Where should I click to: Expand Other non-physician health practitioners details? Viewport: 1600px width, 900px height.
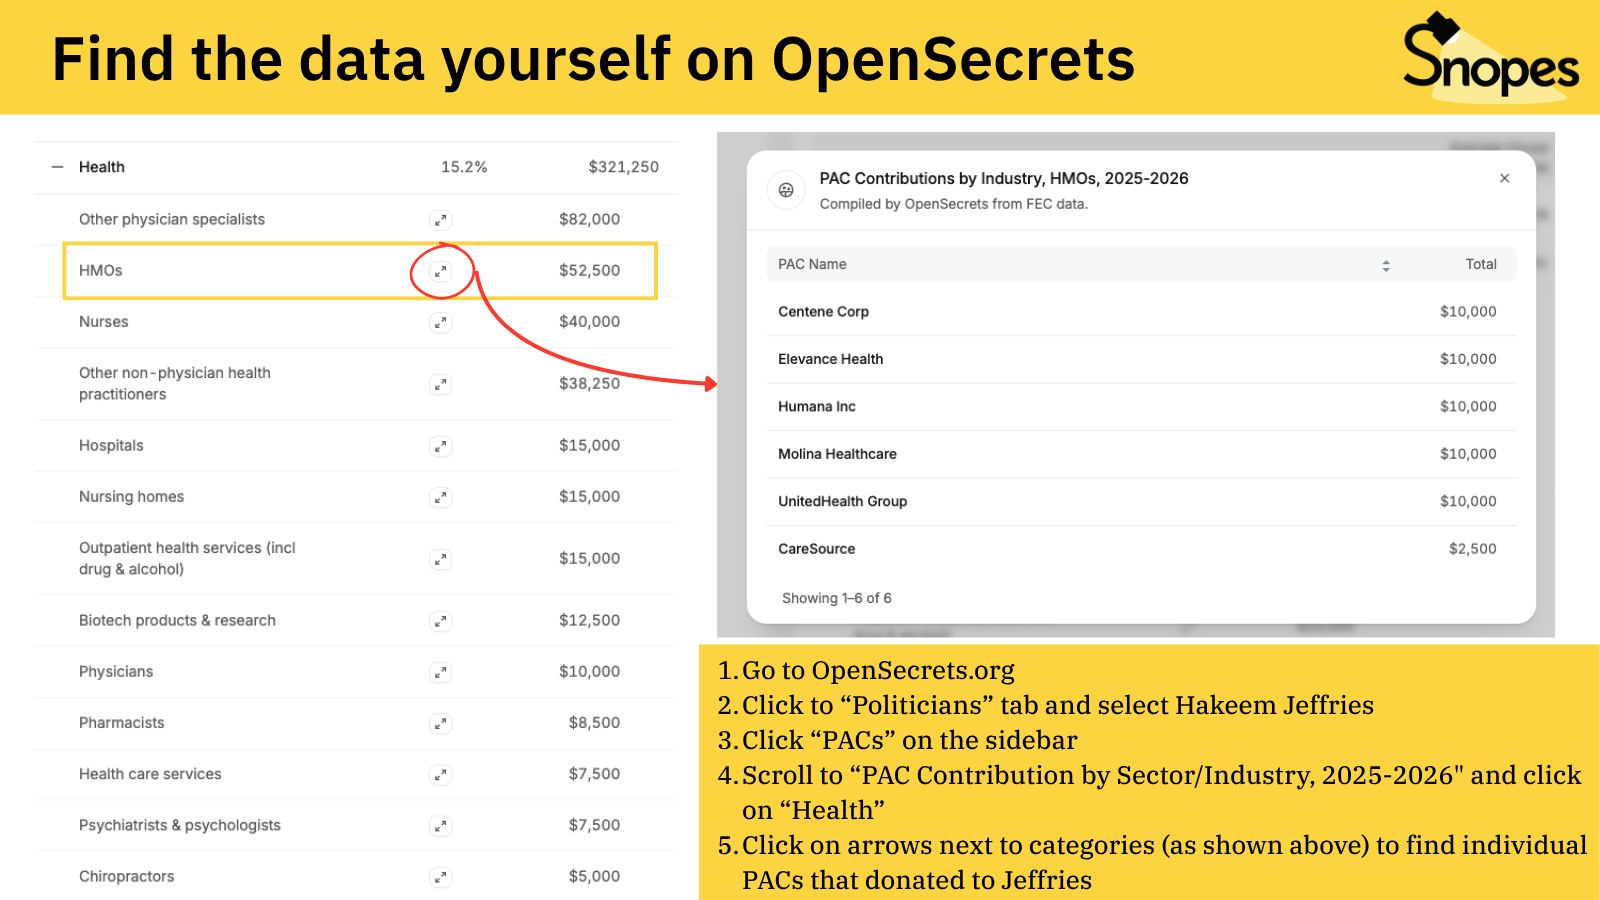point(440,384)
